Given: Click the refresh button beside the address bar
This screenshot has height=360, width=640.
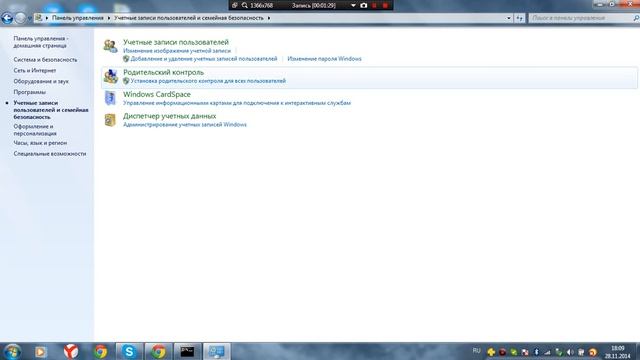Looking at the screenshot, I should (x=519, y=18).
